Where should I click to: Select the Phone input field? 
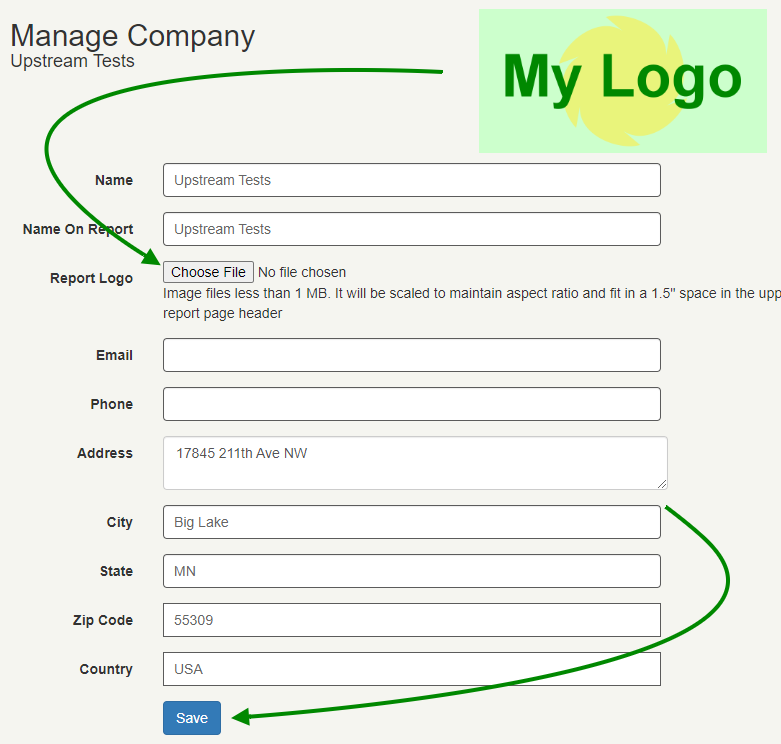tap(411, 404)
